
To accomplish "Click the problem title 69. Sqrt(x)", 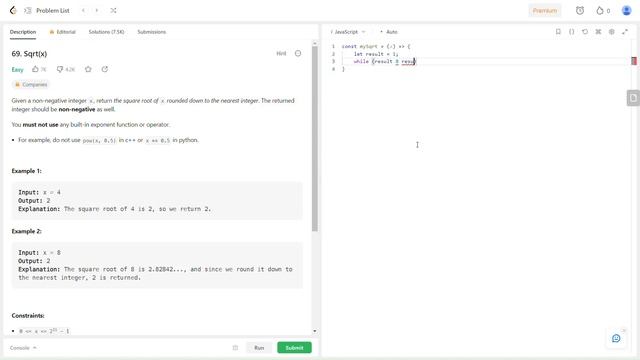I will tap(29, 53).
